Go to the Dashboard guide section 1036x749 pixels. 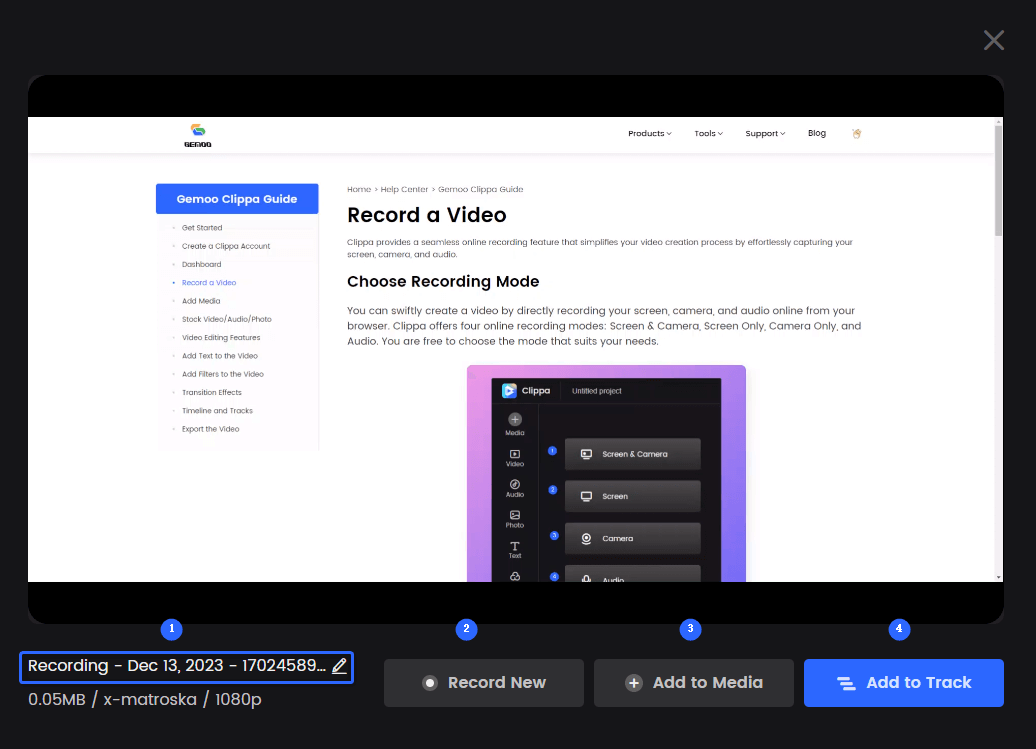[x=202, y=264]
